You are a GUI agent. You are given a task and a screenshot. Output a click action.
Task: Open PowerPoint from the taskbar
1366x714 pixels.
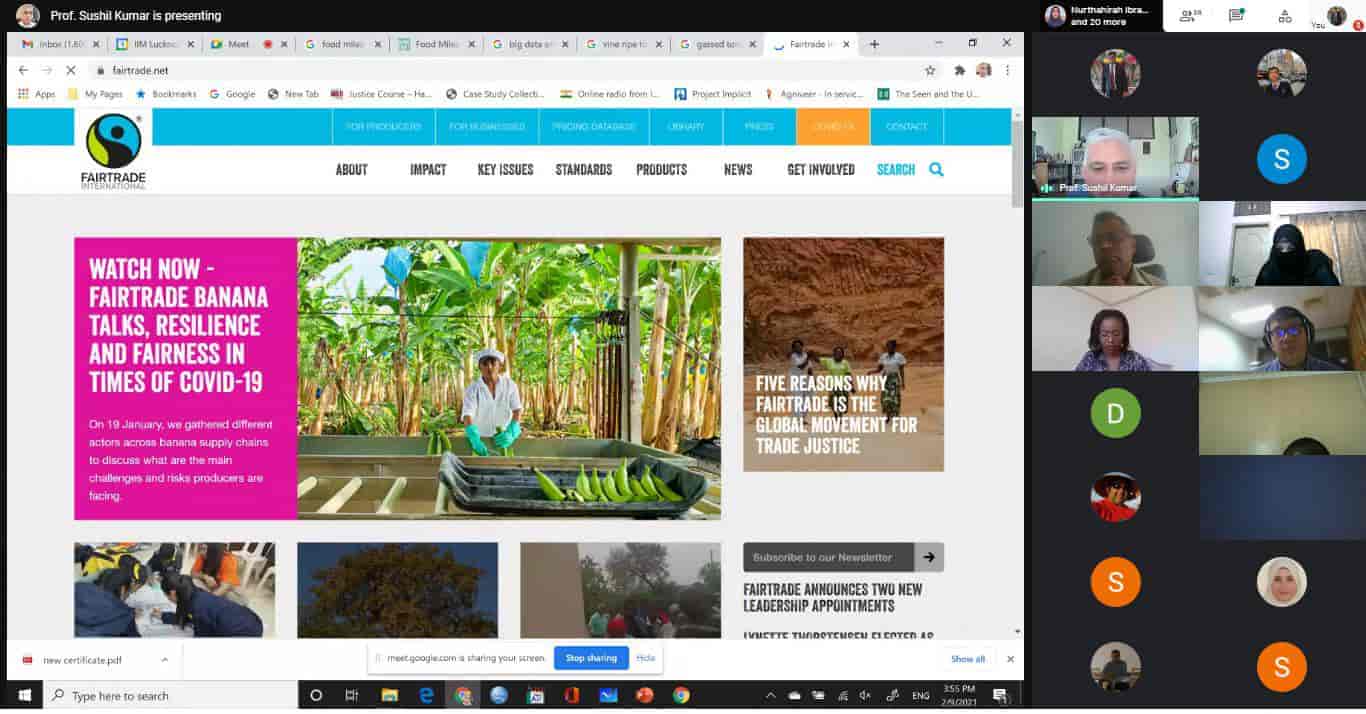[644, 695]
